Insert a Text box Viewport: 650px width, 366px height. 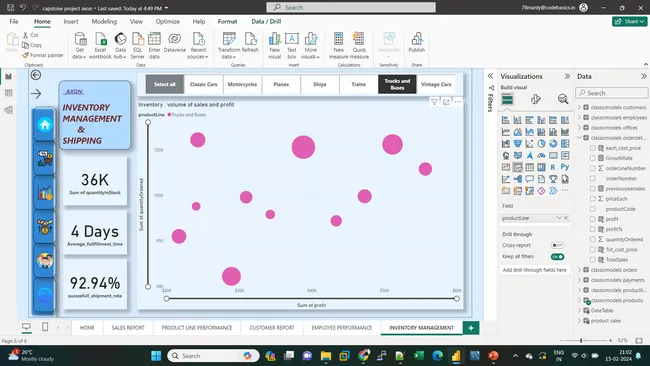click(291, 46)
